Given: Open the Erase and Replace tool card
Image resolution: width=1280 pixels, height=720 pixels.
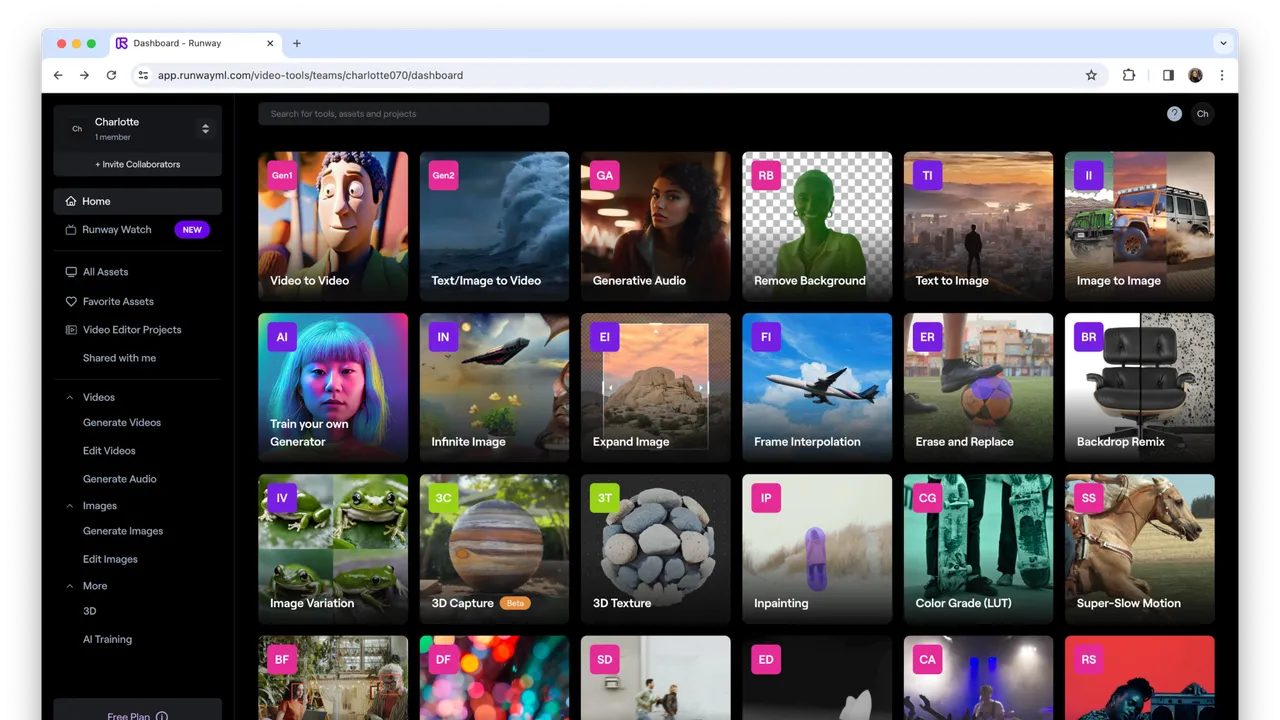Looking at the screenshot, I should click(978, 388).
